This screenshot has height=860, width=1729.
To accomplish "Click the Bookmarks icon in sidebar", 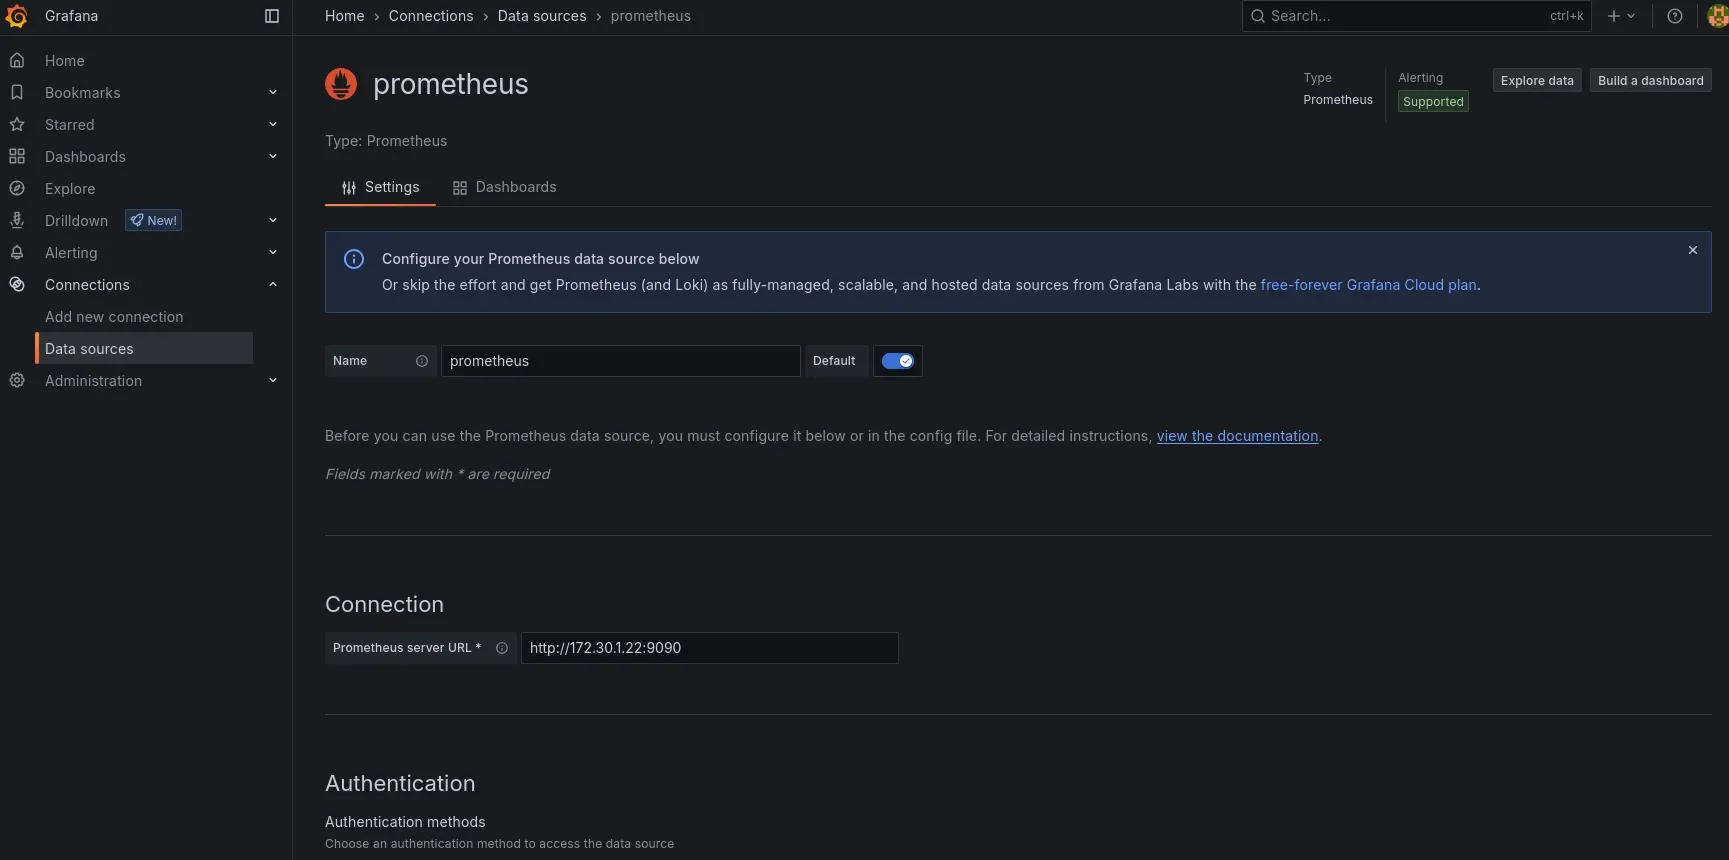I will pyautogui.click(x=17, y=93).
